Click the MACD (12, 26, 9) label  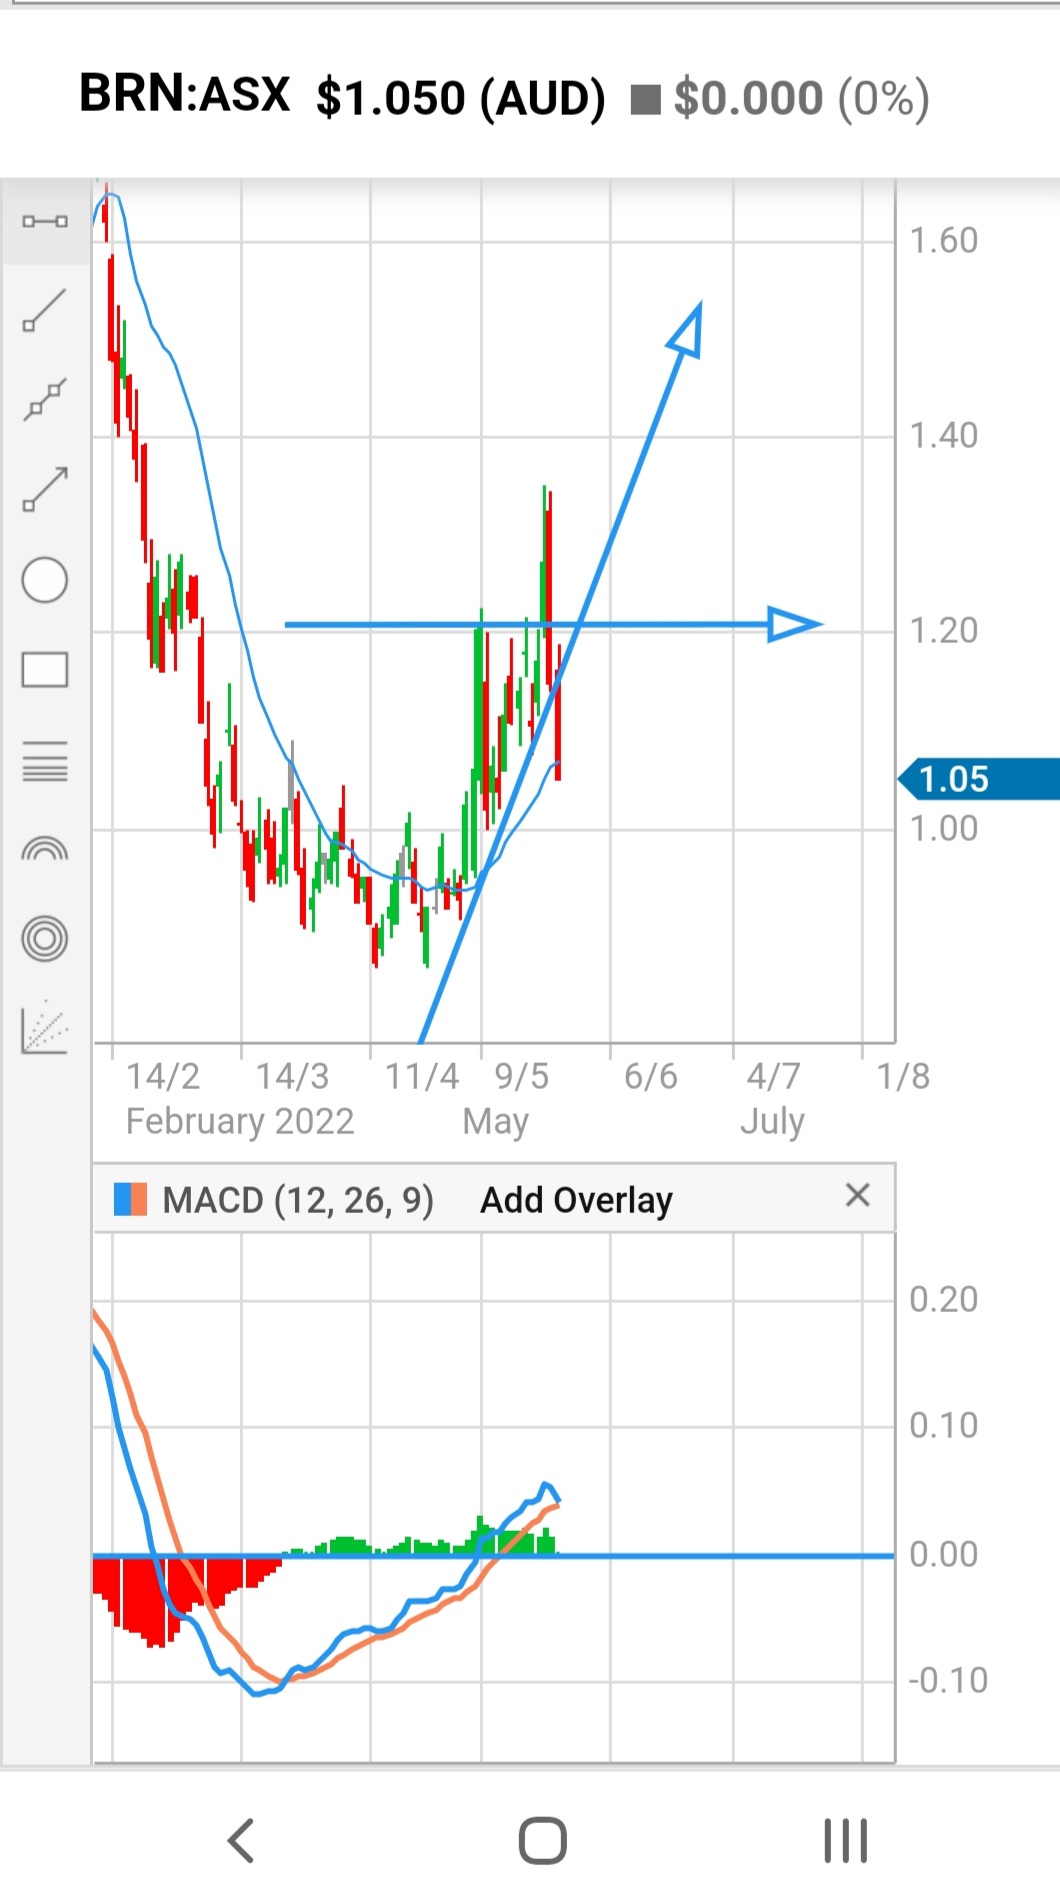[x=298, y=1200]
